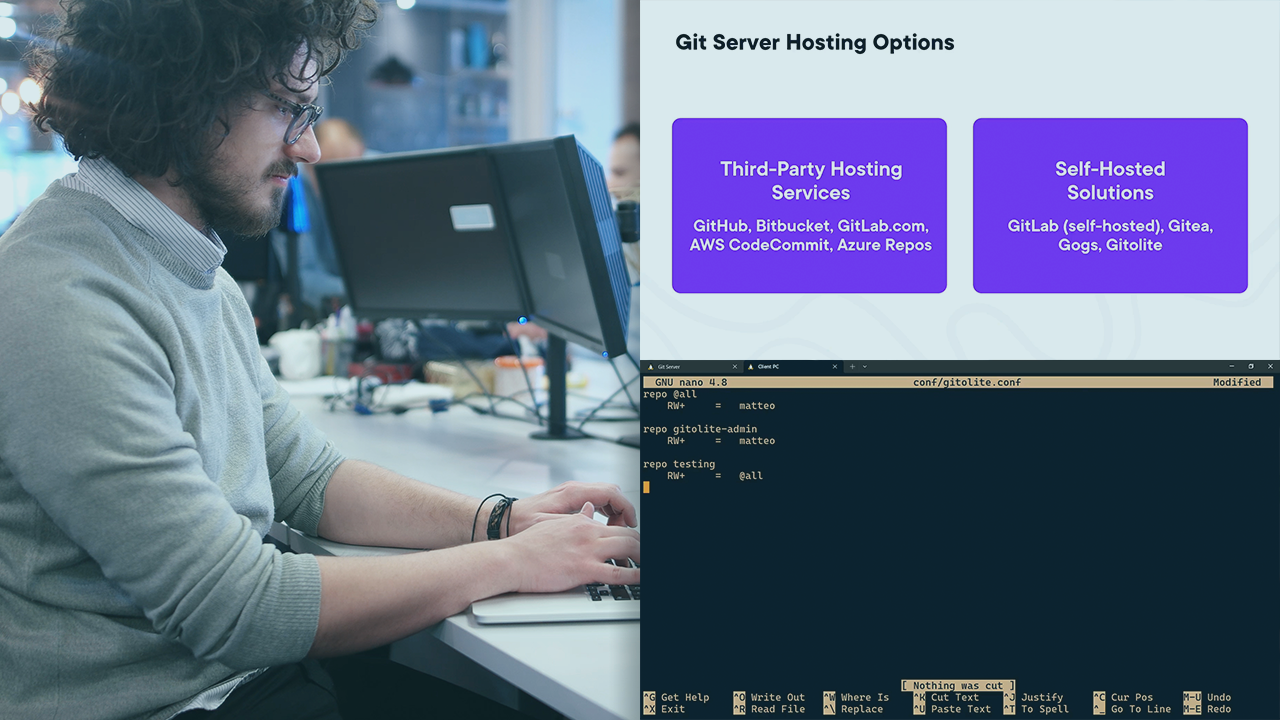
Task: Click Write Out to save the file
Action: point(778,697)
